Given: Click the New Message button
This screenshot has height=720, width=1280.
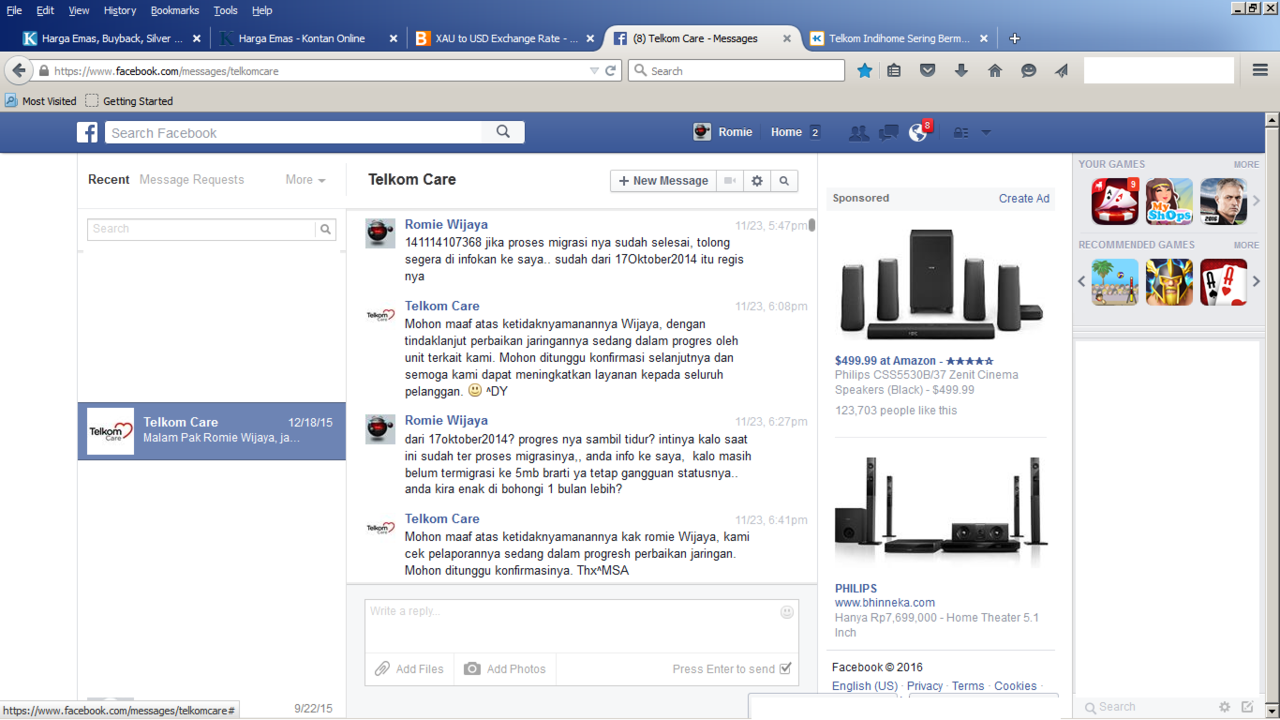Looking at the screenshot, I should click(x=663, y=181).
